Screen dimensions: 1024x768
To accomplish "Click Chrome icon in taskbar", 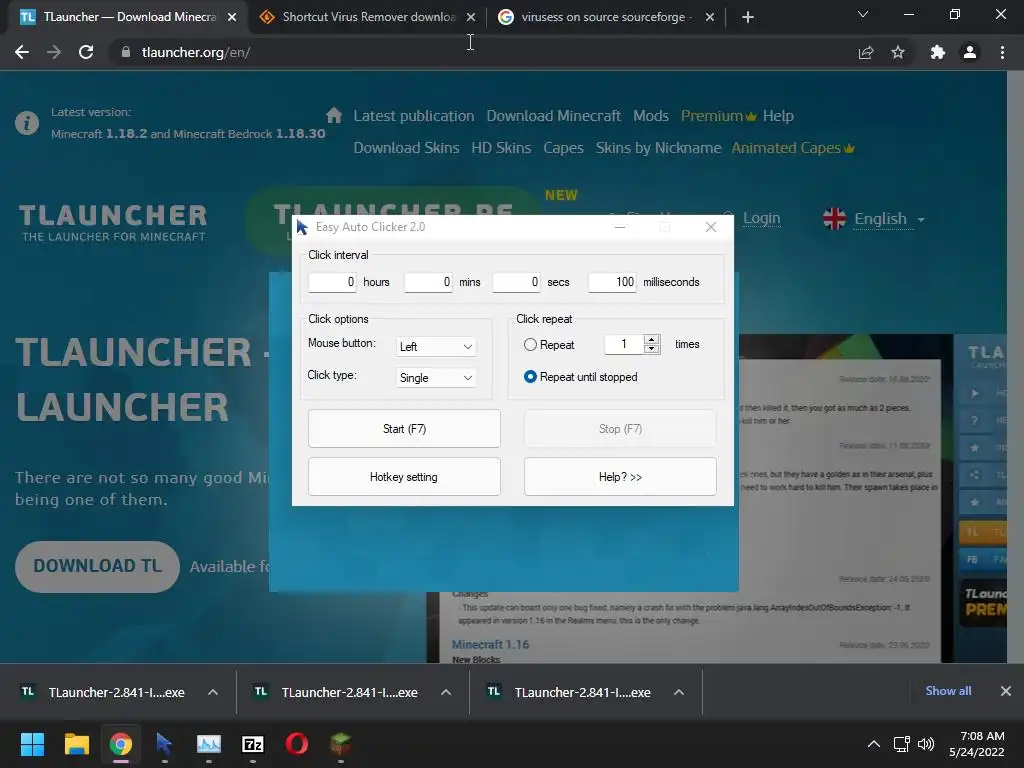I will 121,744.
